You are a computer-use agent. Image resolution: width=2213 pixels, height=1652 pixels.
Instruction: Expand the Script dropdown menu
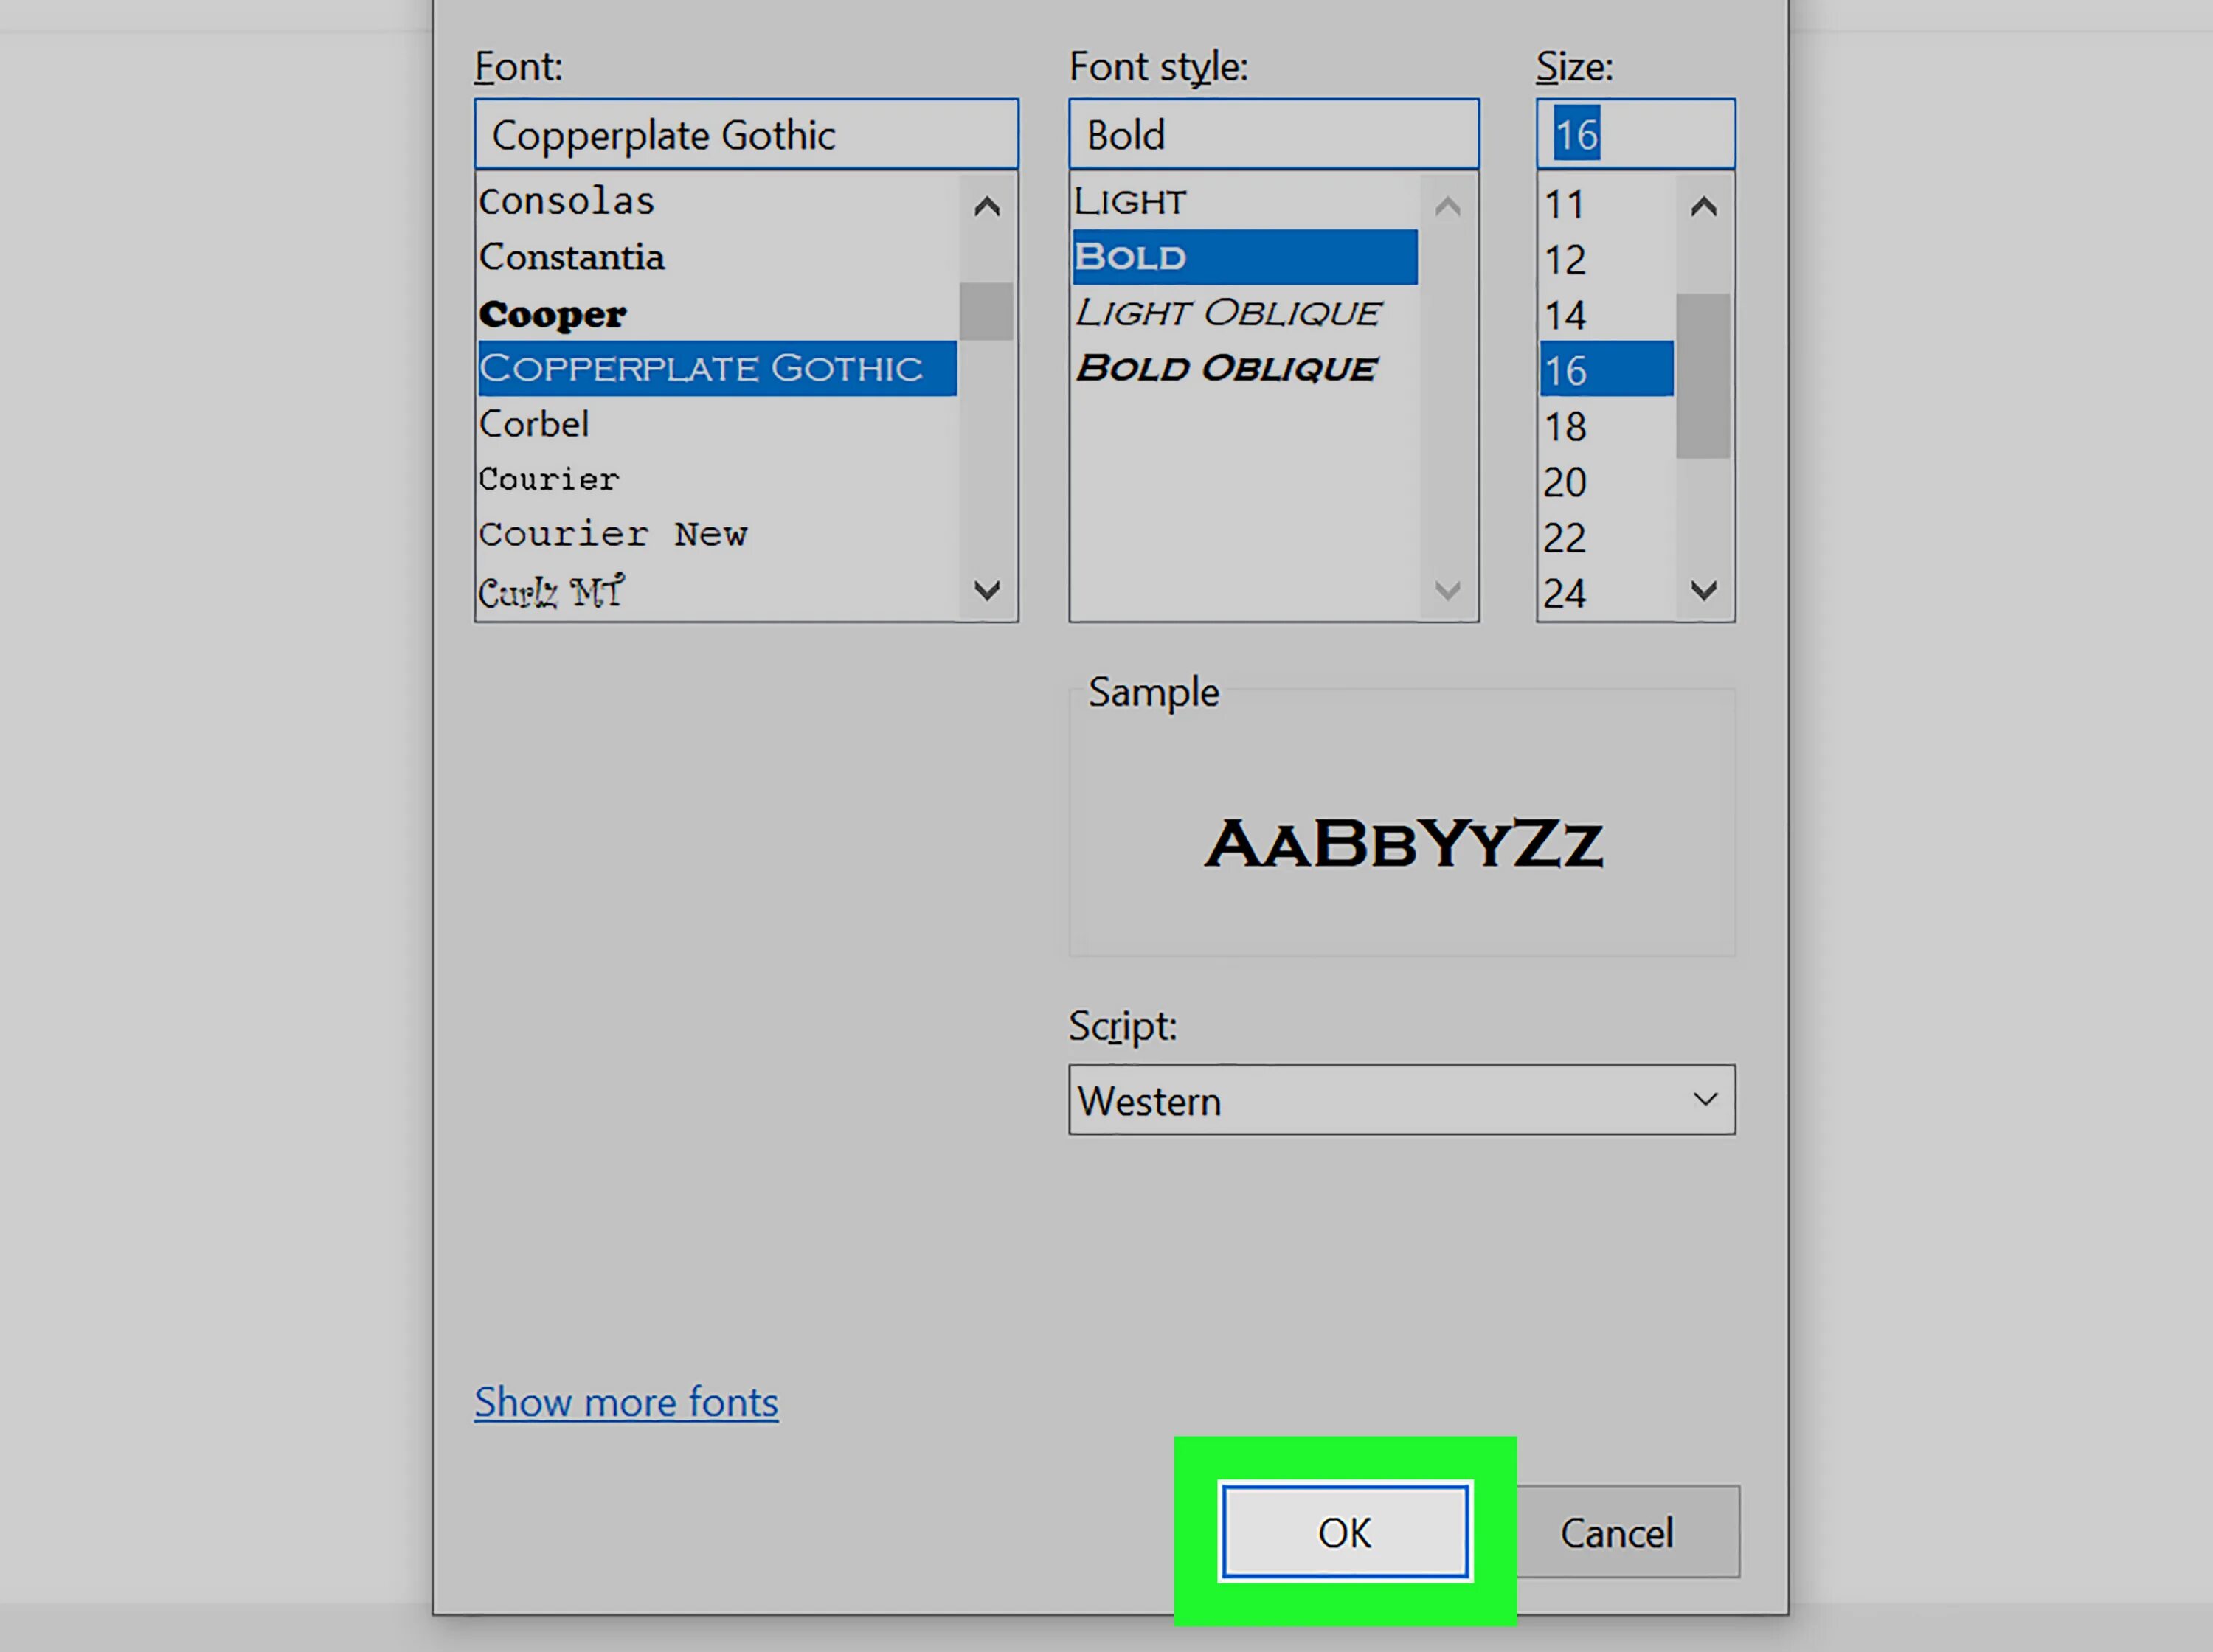point(1705,1100)
